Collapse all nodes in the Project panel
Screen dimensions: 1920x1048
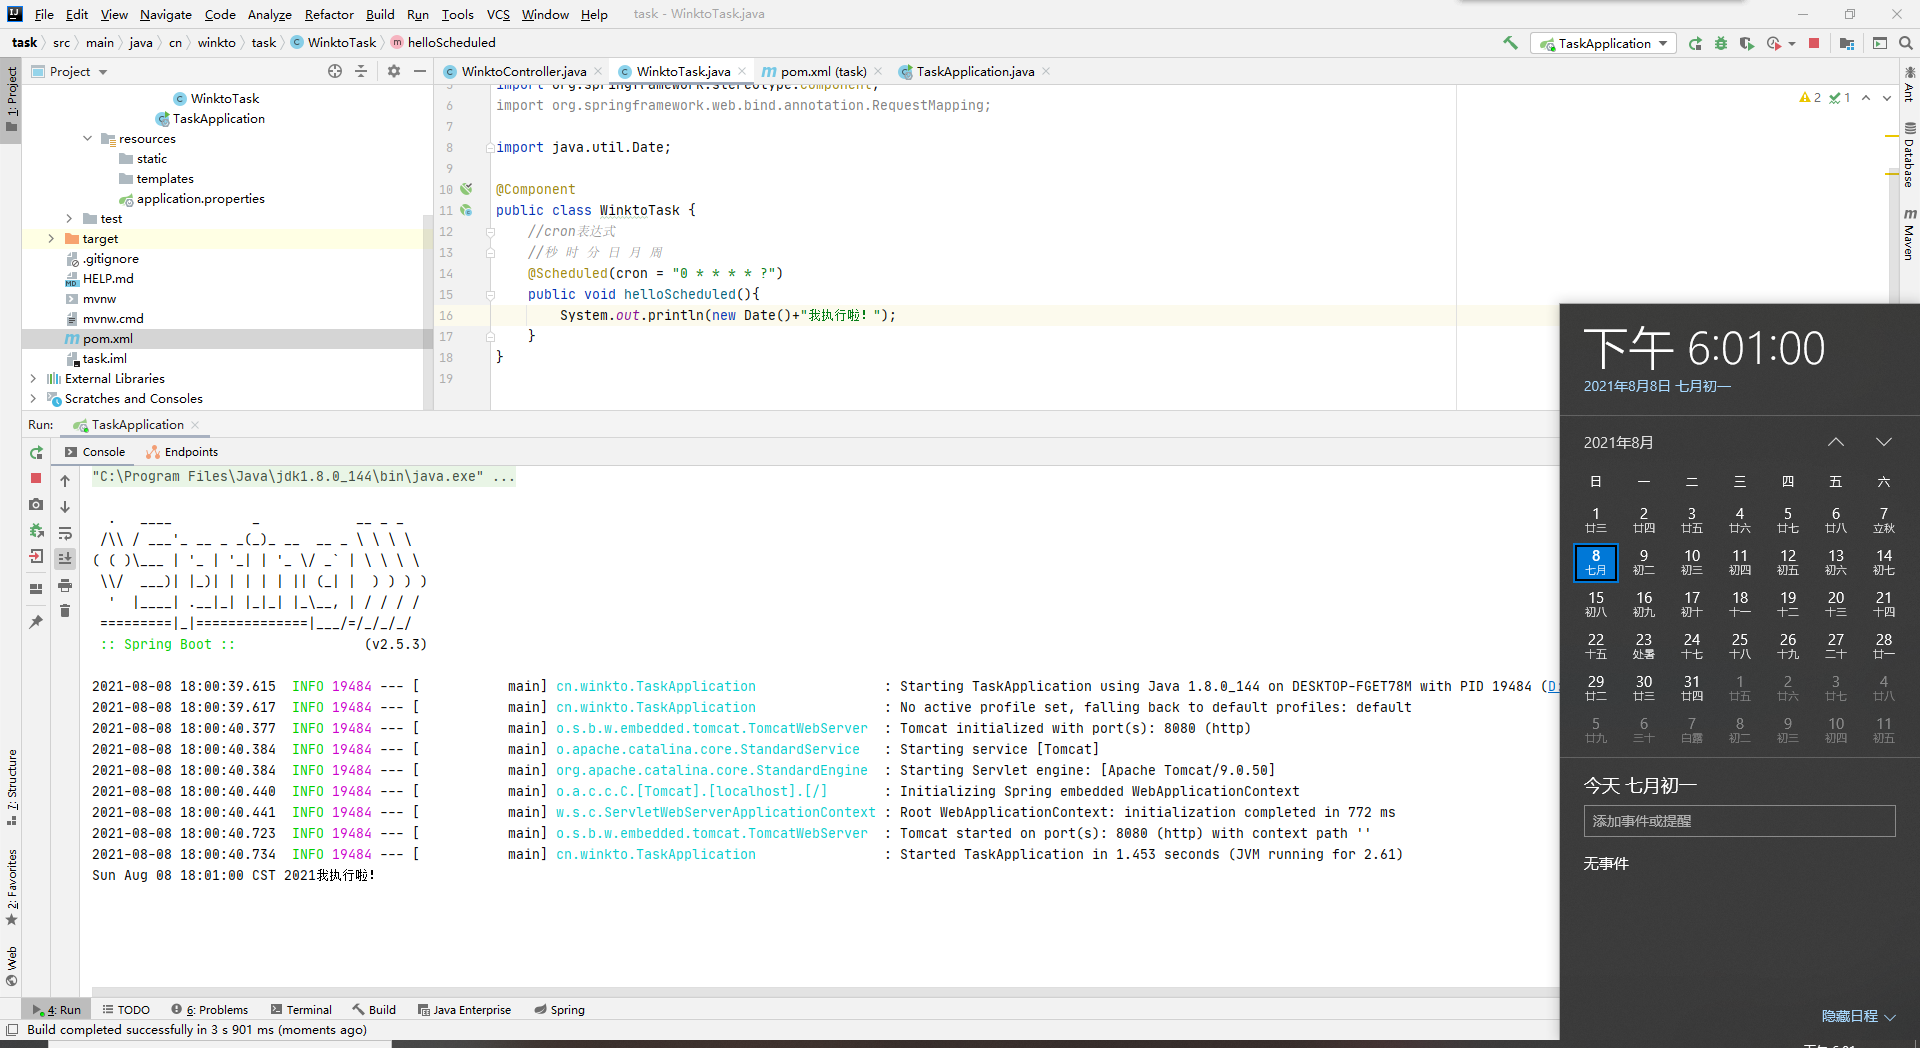[x=361, y=71]
